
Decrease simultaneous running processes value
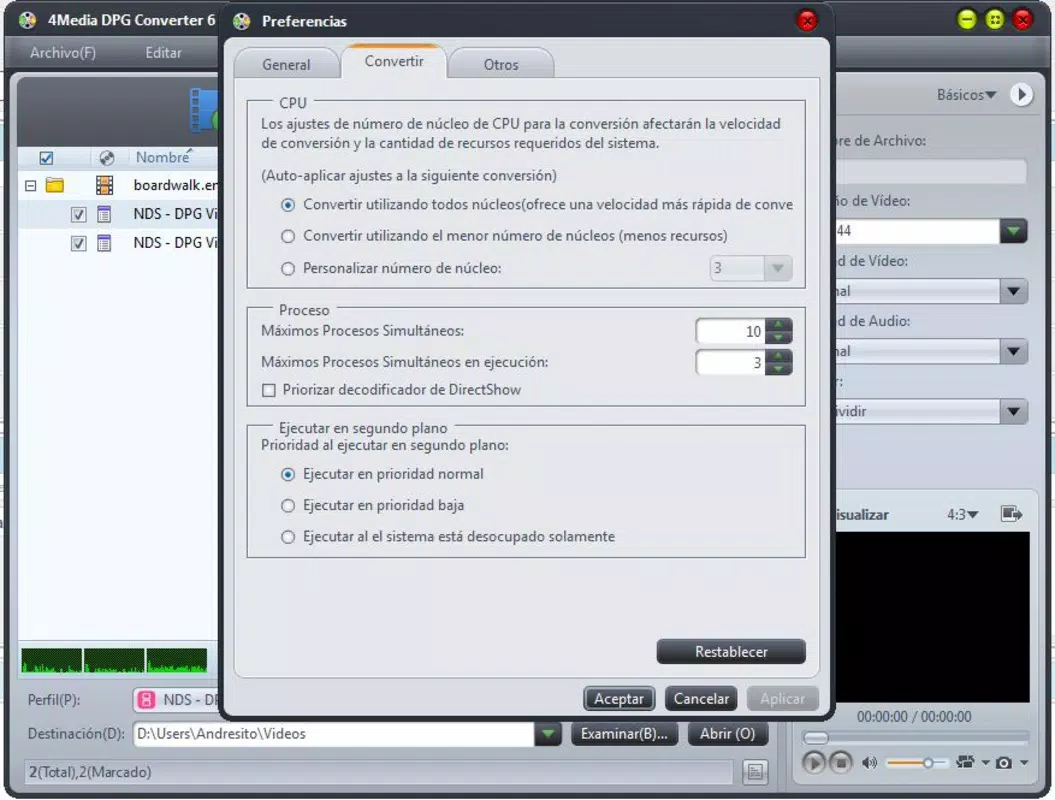click(x=778, y=369)
